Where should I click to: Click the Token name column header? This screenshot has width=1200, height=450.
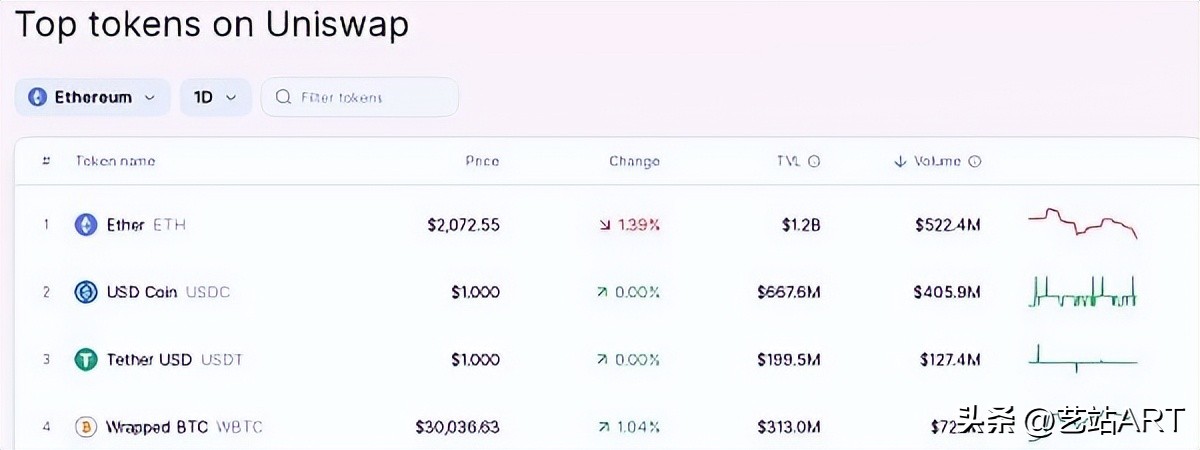[115, 161]
